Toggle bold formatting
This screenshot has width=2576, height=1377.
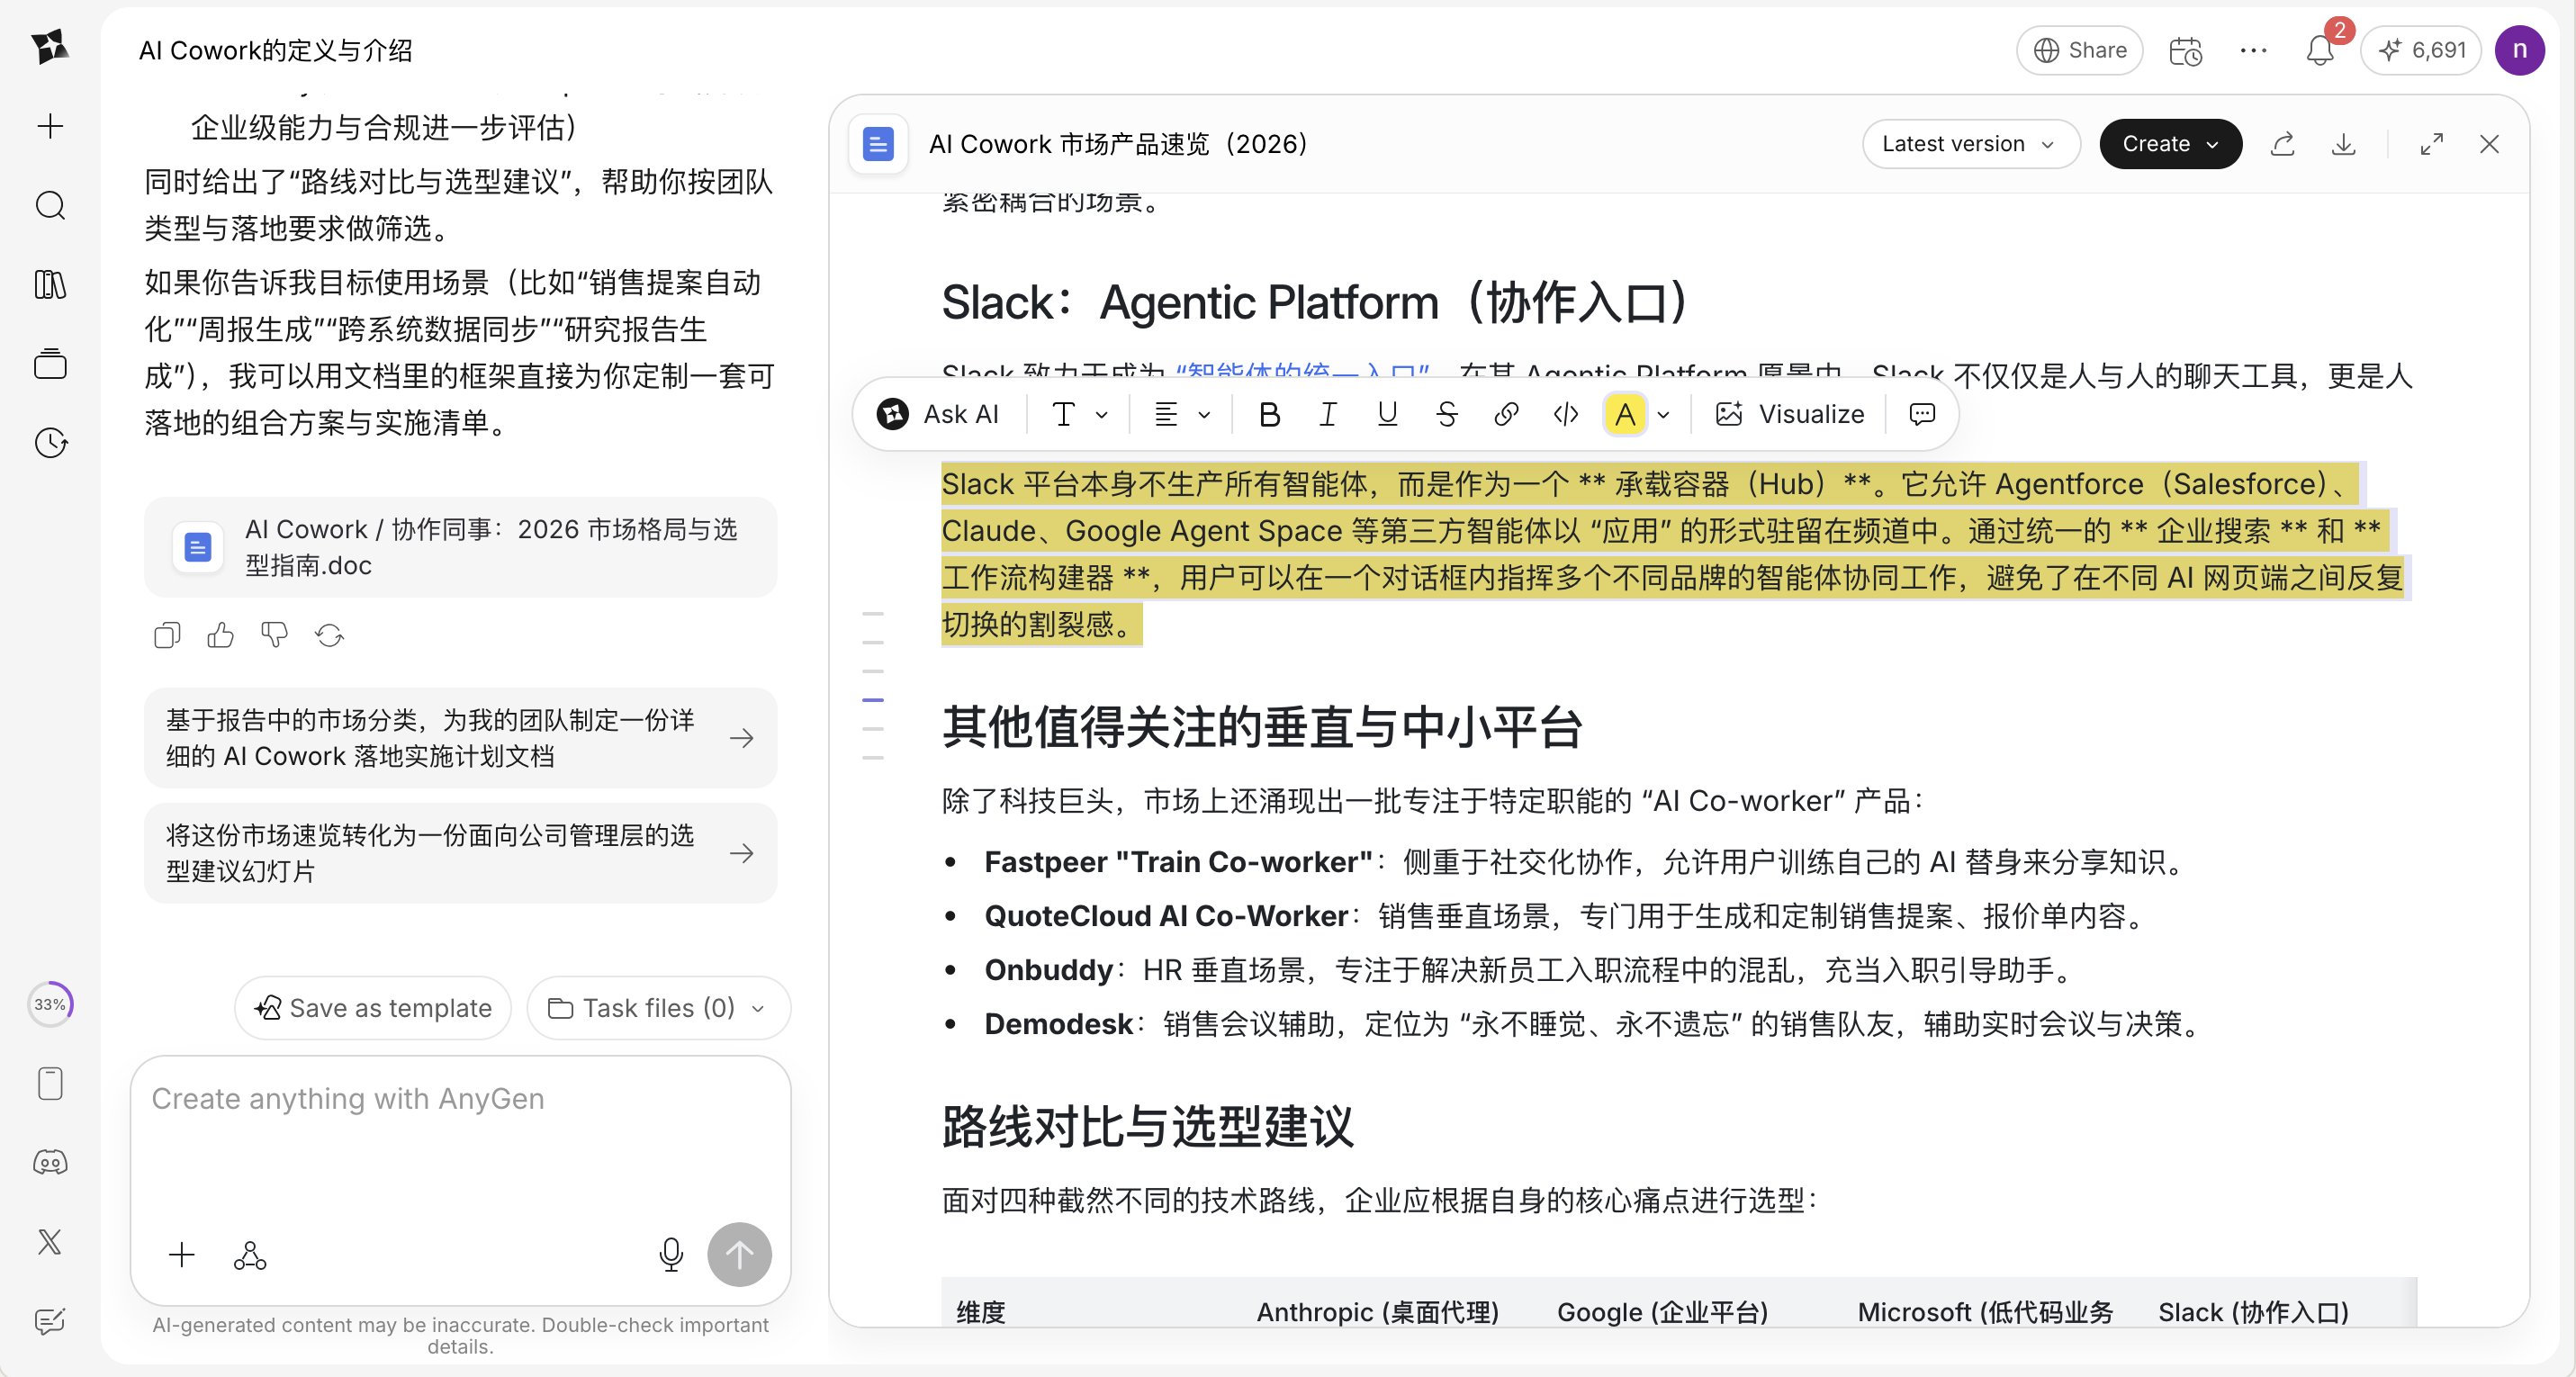[x=1268, y=413]
